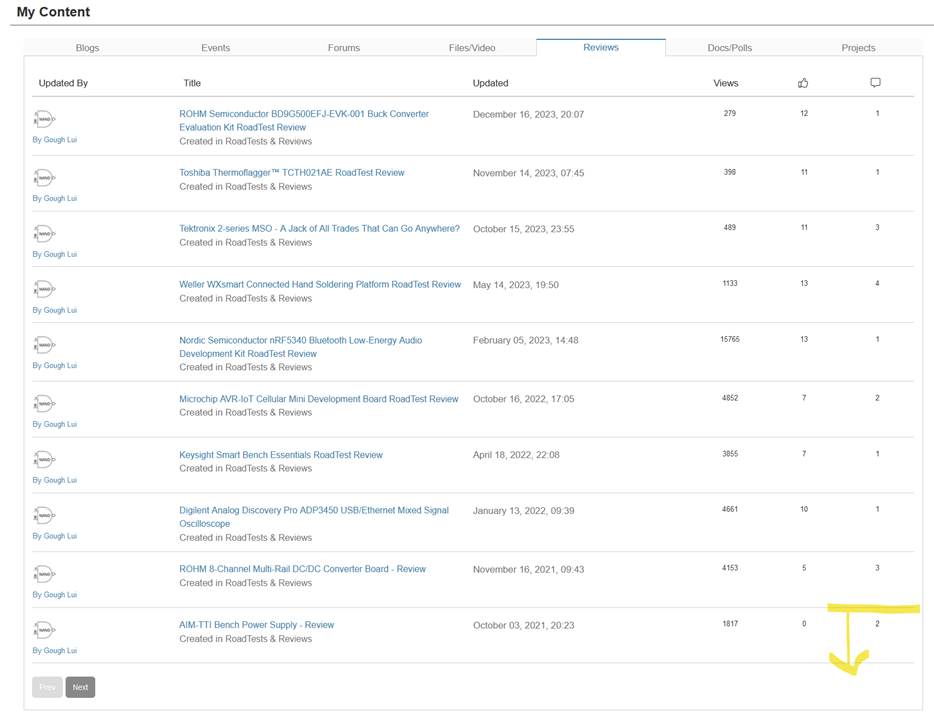Screen dimensions: 934x720
Task: Select date October 16, 2022, 17:05
Action: 524,399
